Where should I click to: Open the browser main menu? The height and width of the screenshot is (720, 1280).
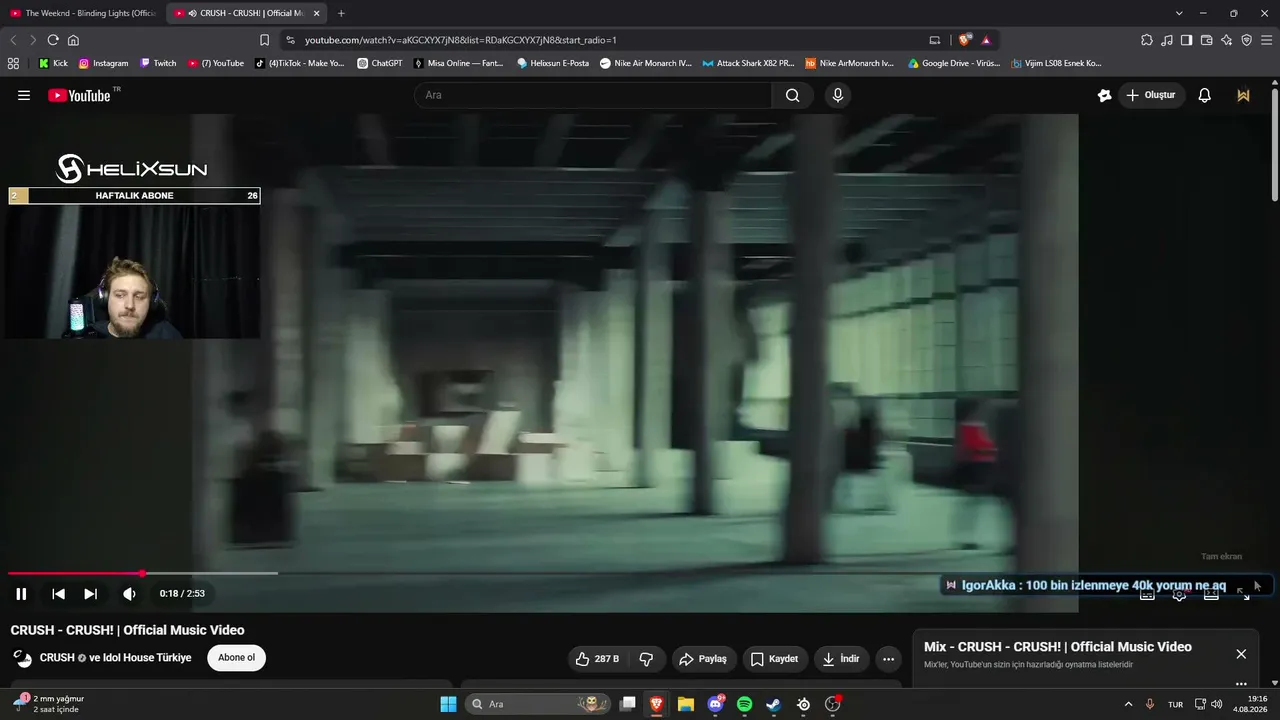coord(1266,40)
